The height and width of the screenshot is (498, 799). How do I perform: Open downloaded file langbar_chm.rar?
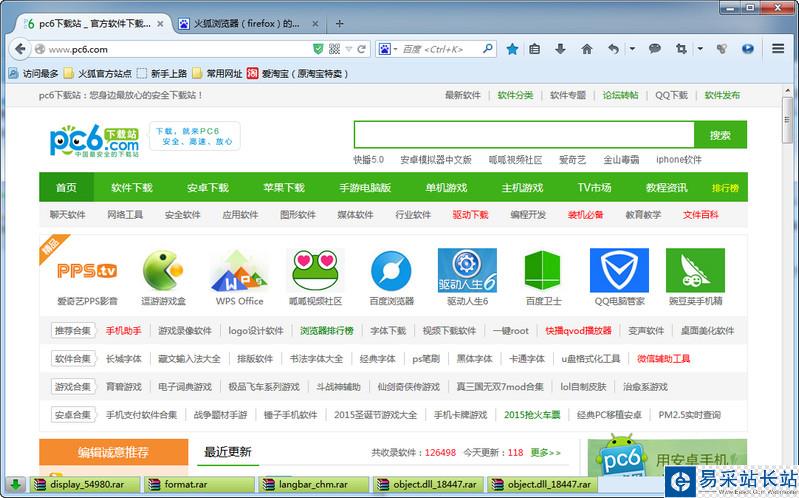pos(313,484)
